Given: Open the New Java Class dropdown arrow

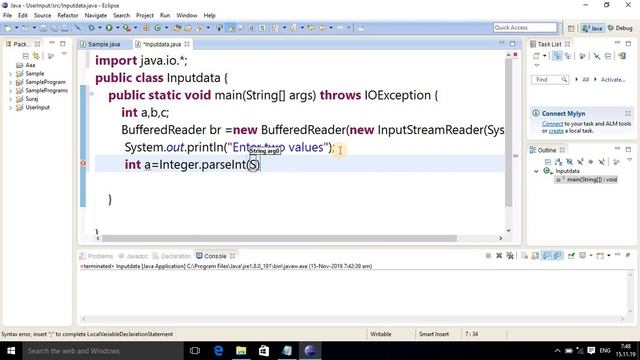Looking at the screenshot, I should click(x=166, y=28).
